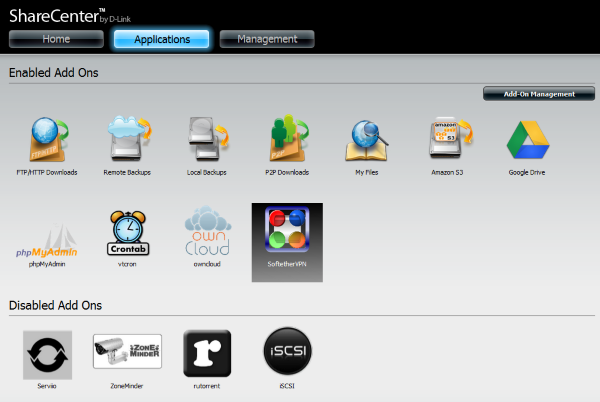Click the 'rutorrent' label text
Viewport: 600px width, 402px height.
(x=207, y=386)
